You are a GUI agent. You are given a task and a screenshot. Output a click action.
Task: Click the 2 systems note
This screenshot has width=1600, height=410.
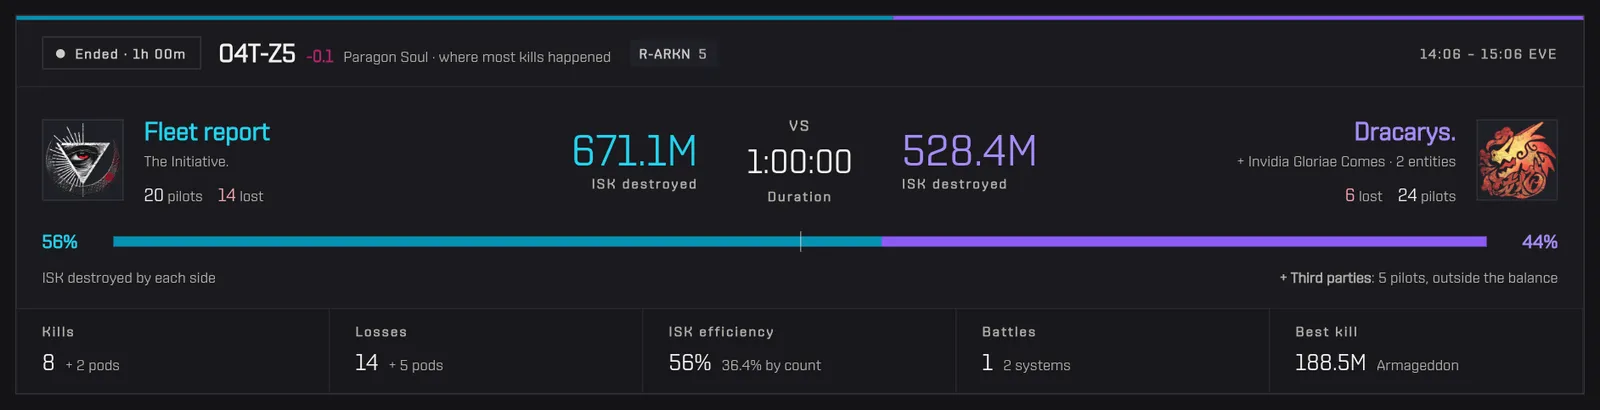(x=1037, y=365)
